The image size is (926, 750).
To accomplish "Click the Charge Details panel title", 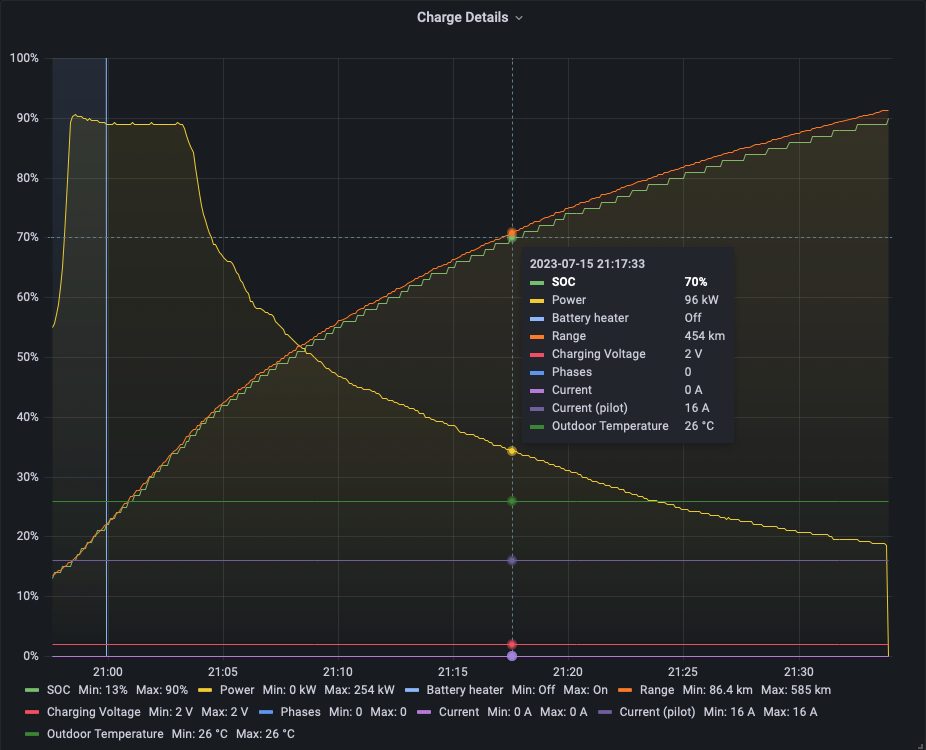I will (x=462, y=18).
